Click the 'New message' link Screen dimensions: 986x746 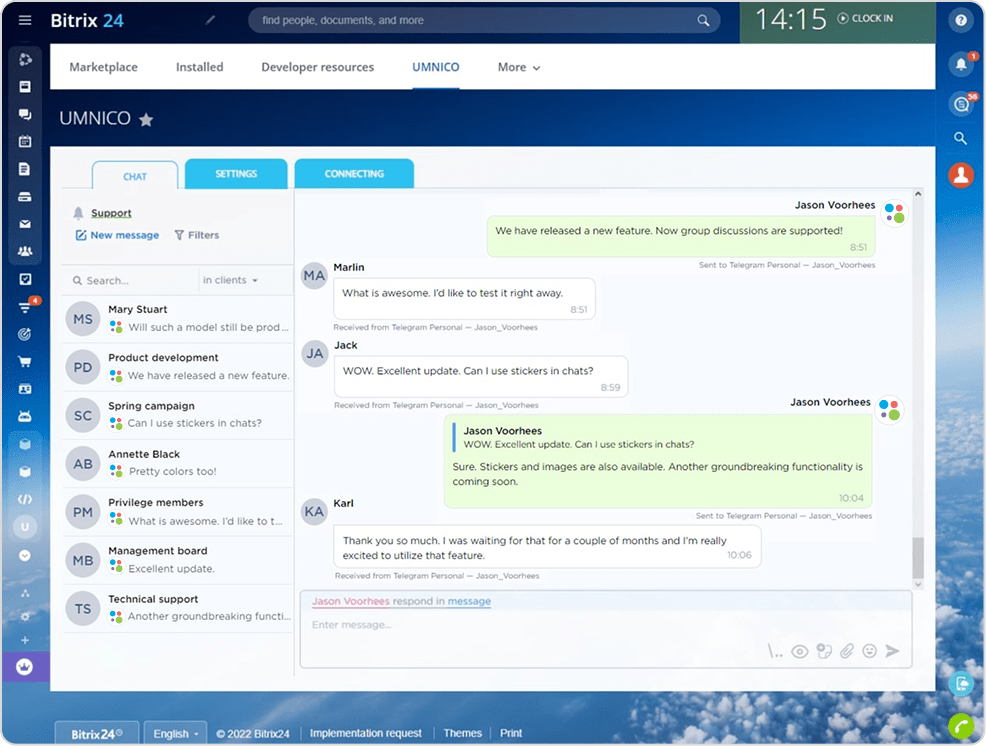tap(117, 234)
